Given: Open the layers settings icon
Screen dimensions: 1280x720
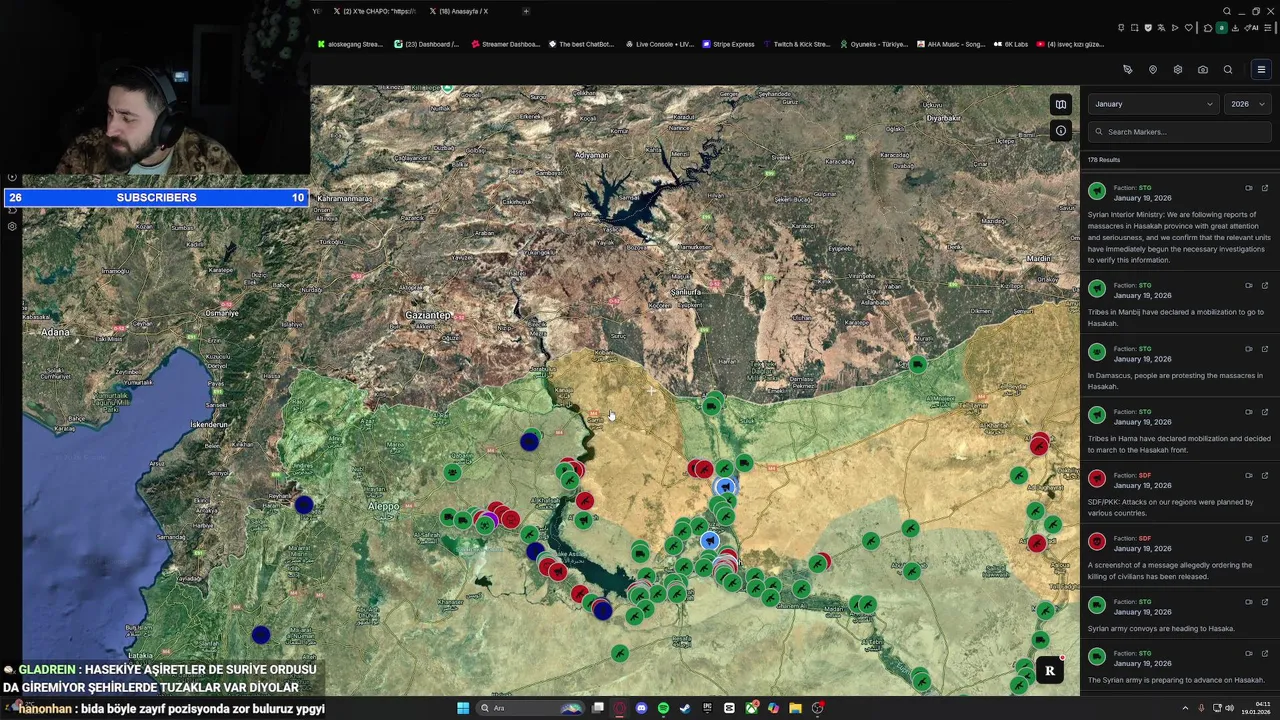Looking at the screenshot, I should click(1177, 70).
